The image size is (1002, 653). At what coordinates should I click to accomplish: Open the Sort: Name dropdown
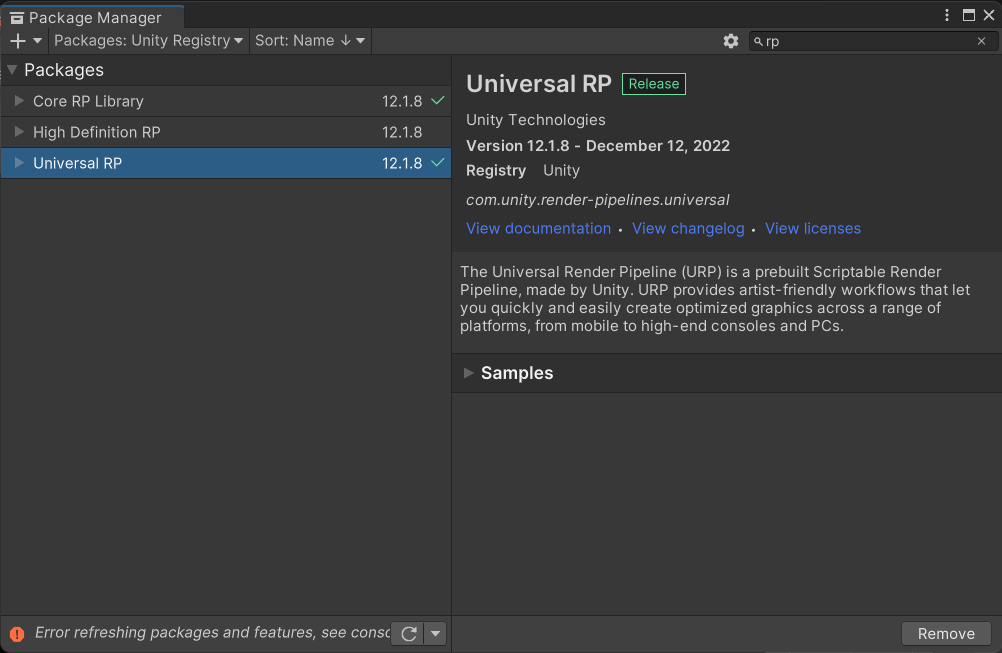click(310, 41)
